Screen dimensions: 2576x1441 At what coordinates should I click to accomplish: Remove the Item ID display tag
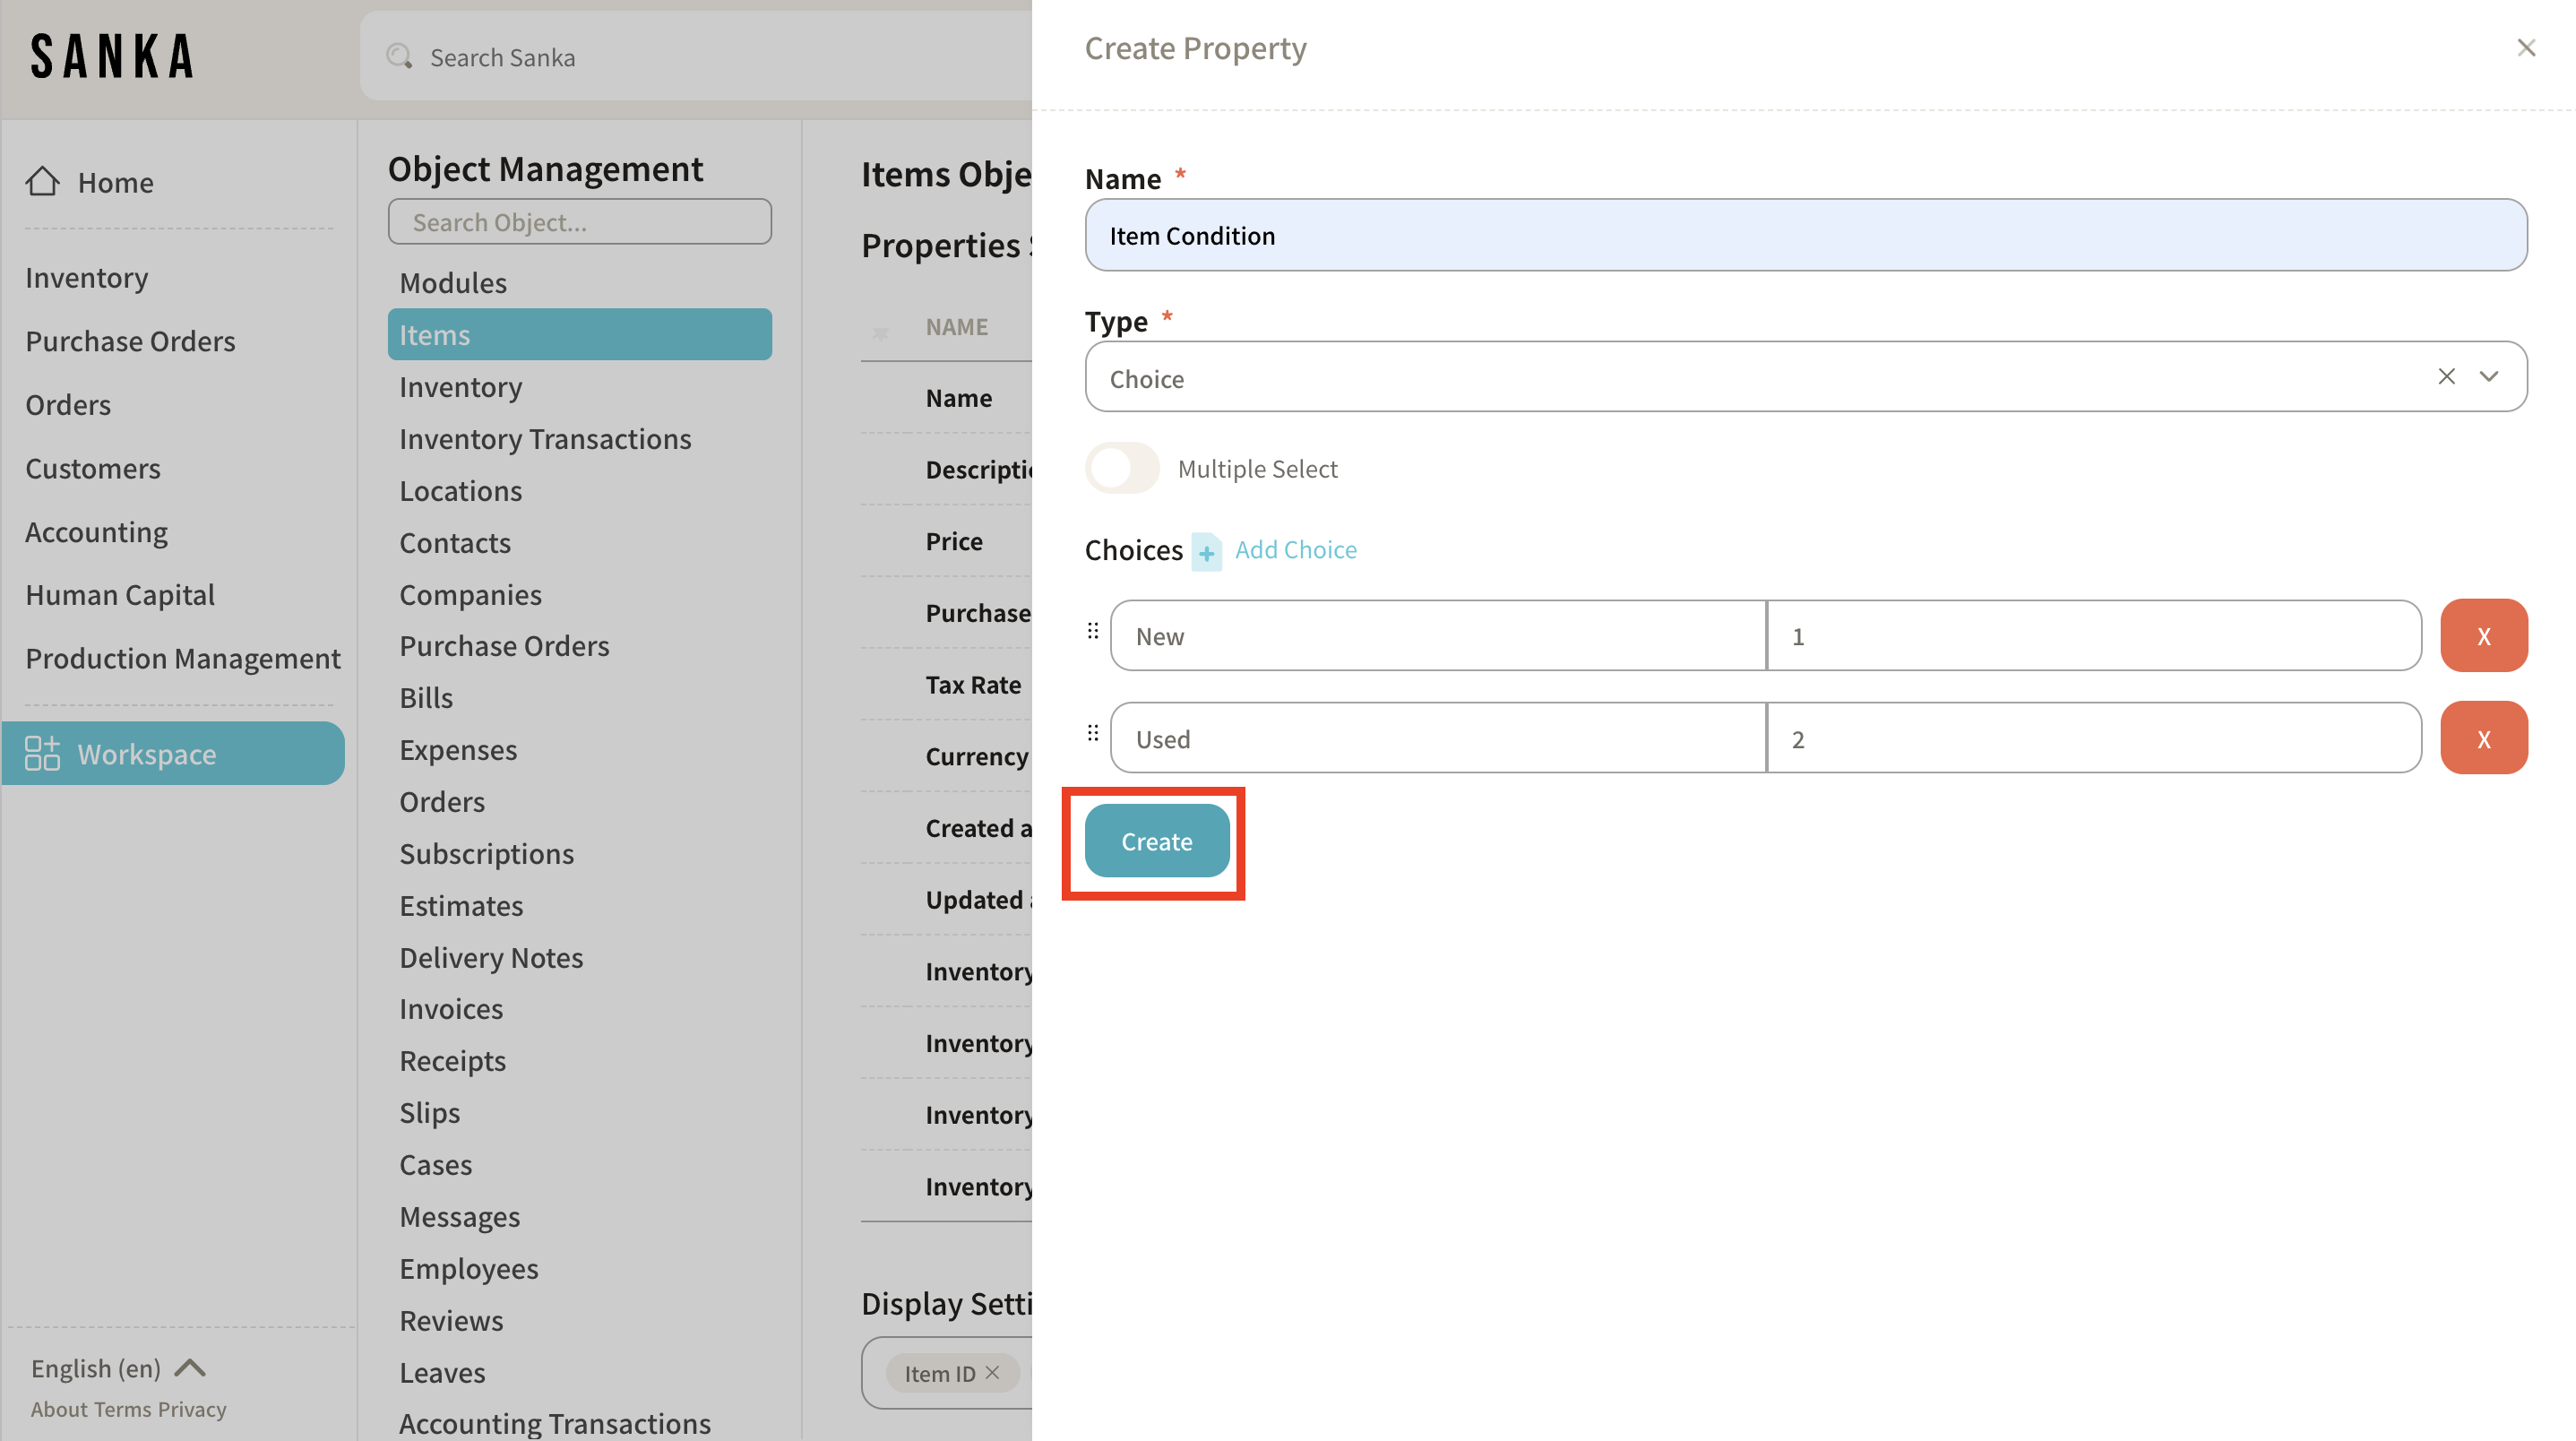(992, 1373)
